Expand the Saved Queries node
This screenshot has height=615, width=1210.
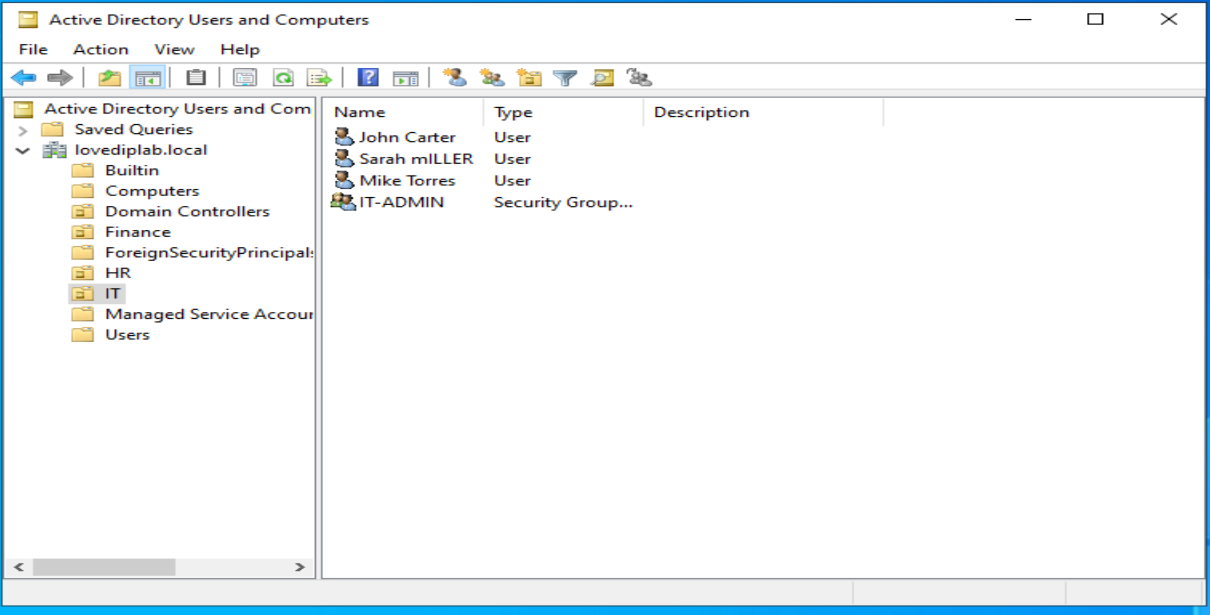pyautogui.click(x=22, y=130)
